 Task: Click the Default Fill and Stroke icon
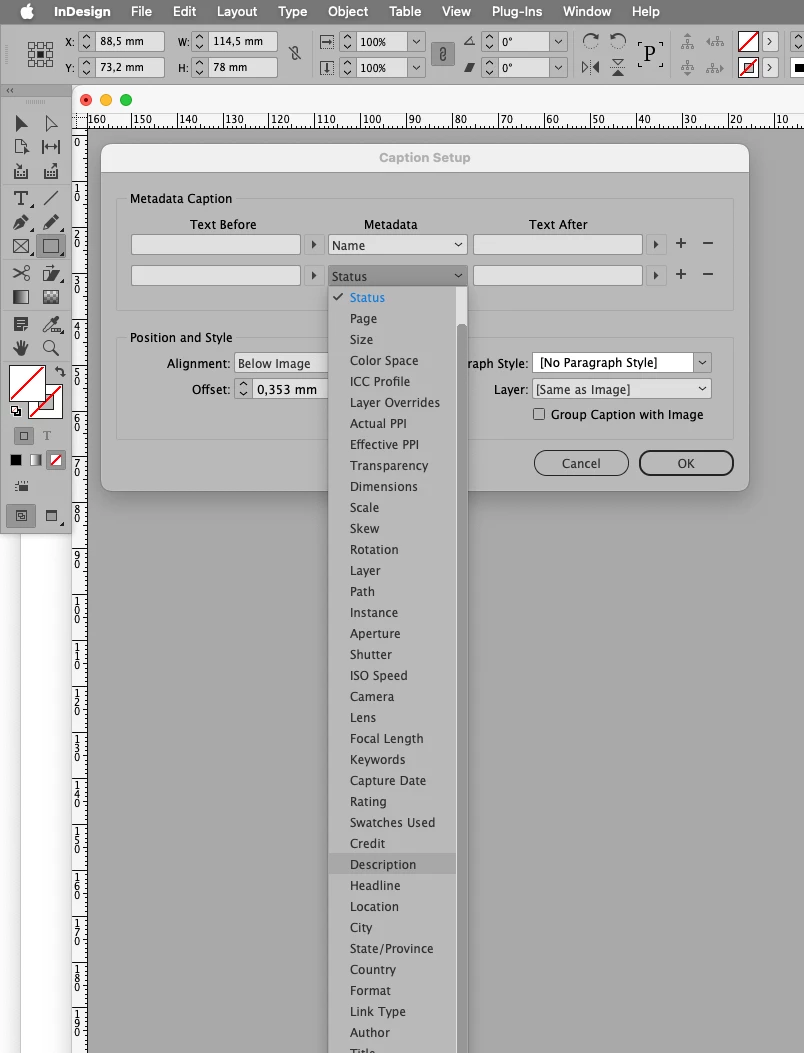(15, 411)
